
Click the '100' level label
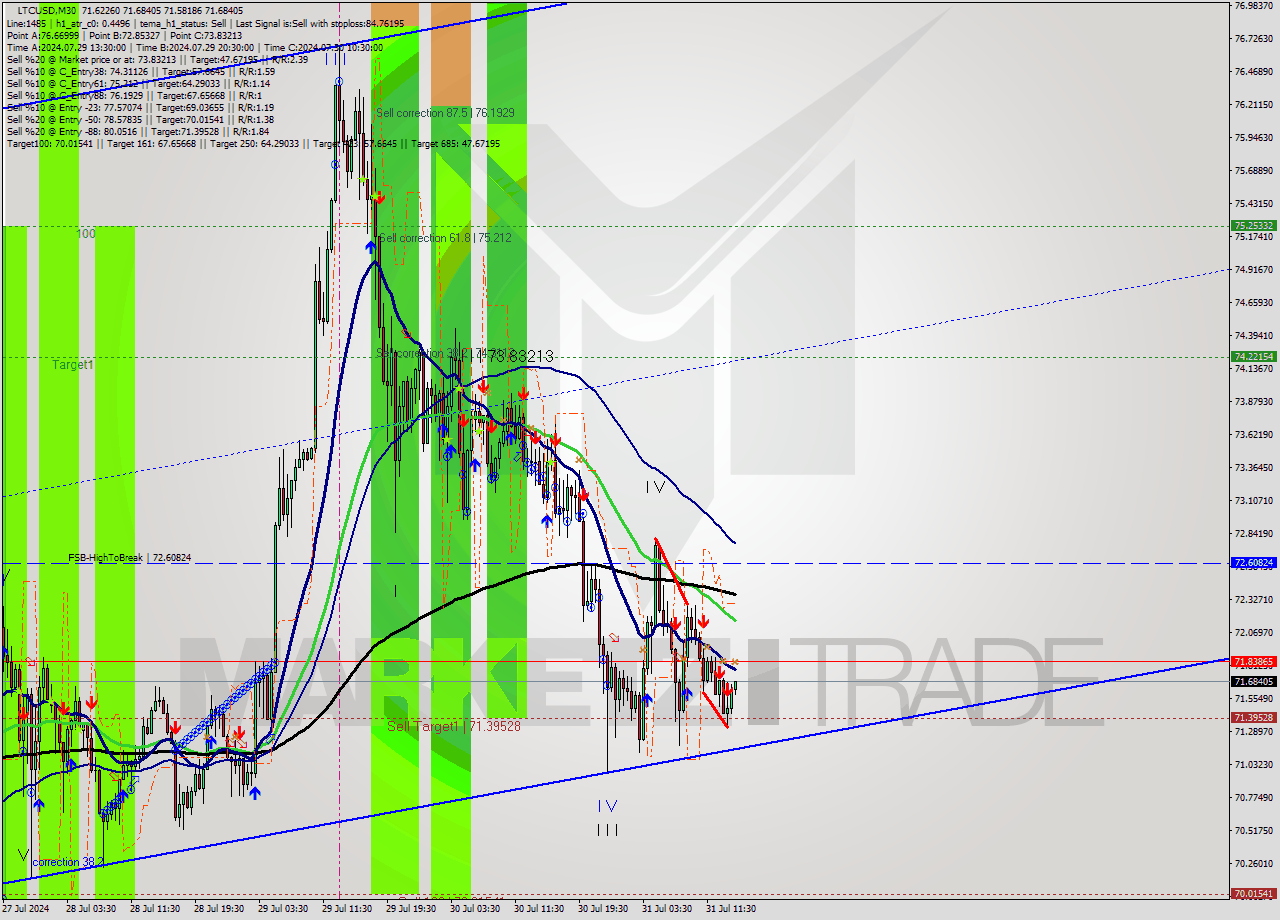86,233
